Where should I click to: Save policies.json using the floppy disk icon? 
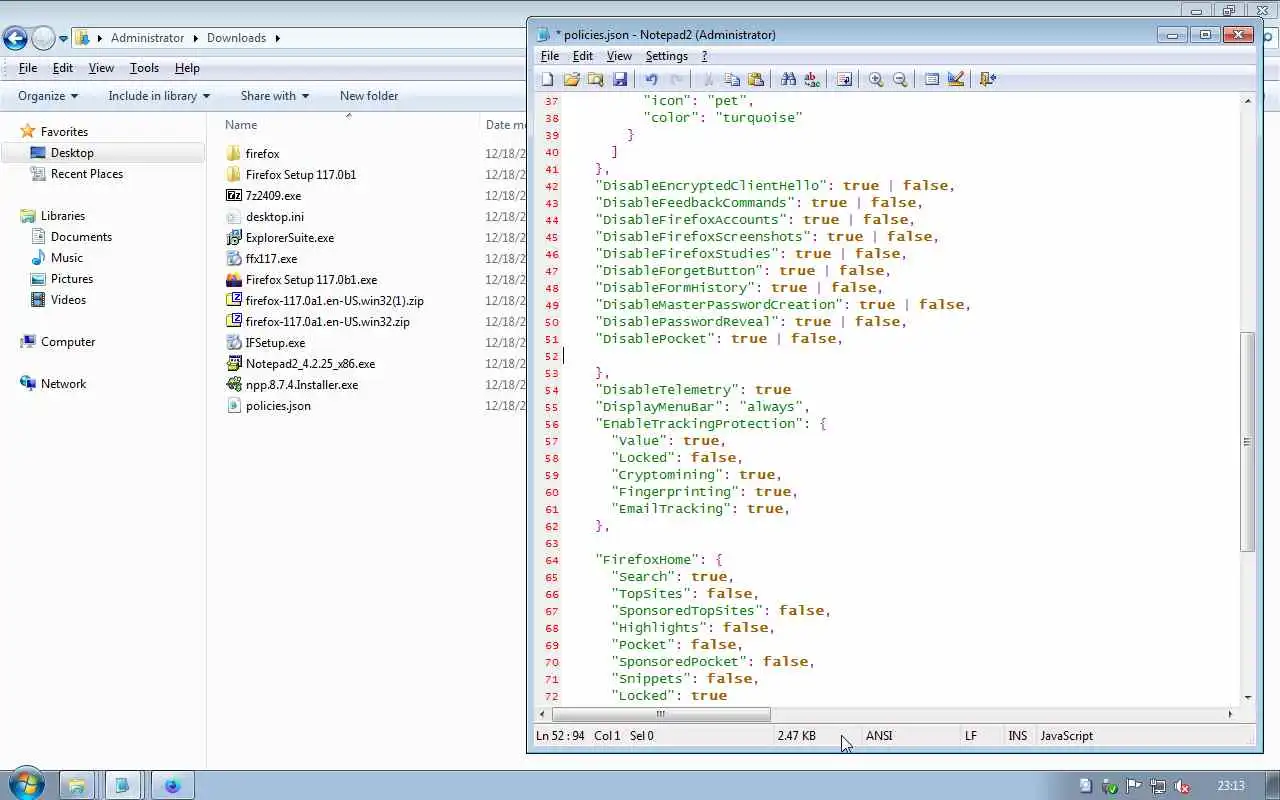[619, 79]
